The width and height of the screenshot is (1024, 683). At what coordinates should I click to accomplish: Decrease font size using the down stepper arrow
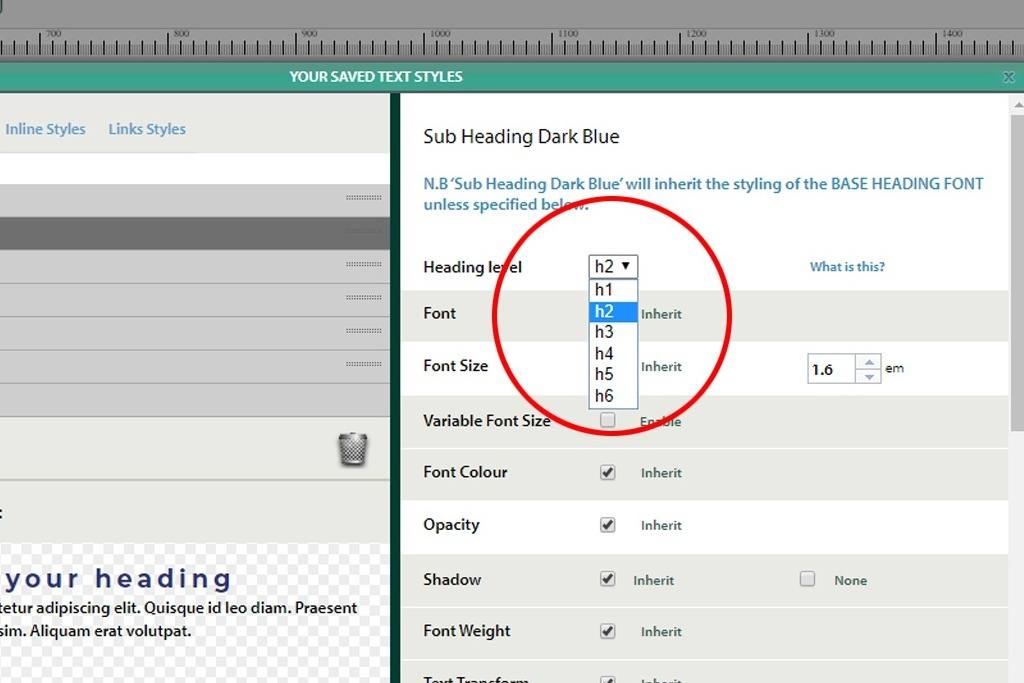868,375
